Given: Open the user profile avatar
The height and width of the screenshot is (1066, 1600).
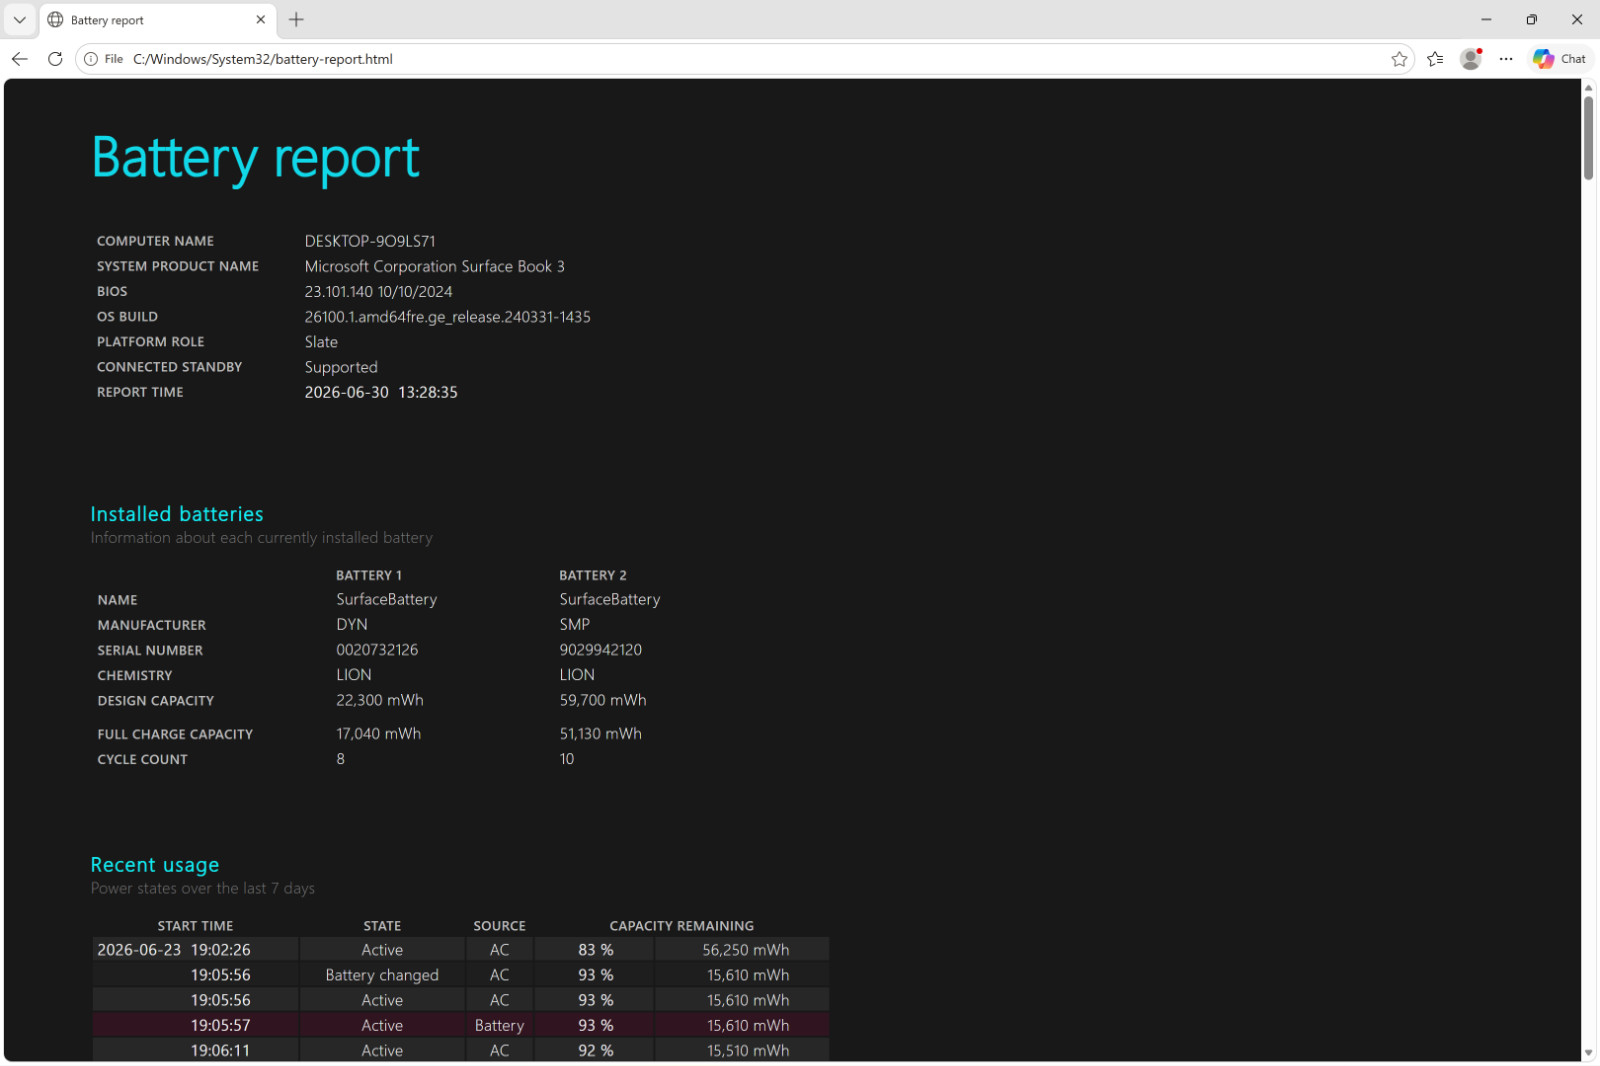Looking at the screenshot, I should coord(1471,59).
